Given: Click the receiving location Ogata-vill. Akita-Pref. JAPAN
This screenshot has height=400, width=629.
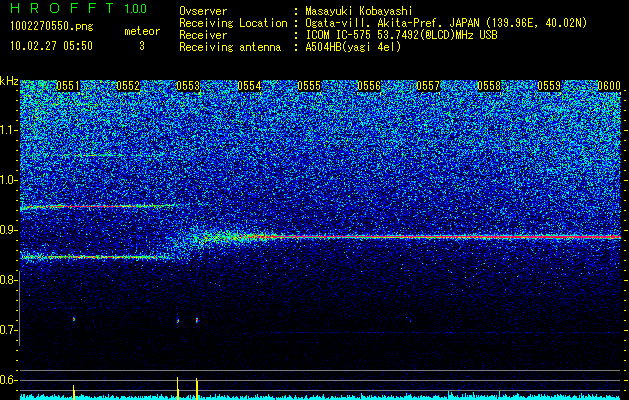Looking at the screenshot, I should tap(392, 23).
